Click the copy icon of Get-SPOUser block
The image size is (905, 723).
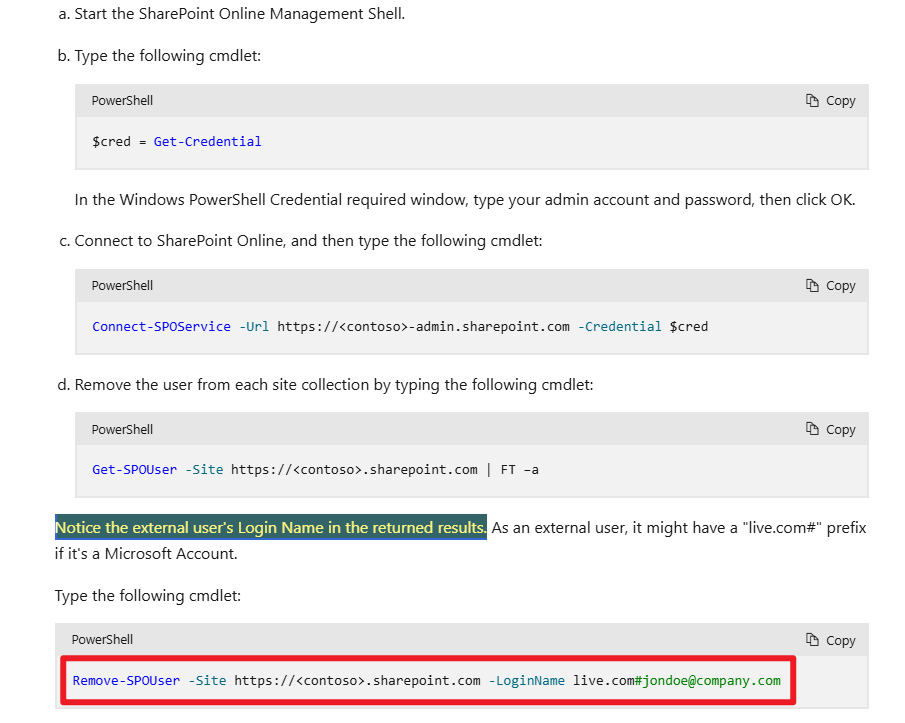tap(812, 429)
